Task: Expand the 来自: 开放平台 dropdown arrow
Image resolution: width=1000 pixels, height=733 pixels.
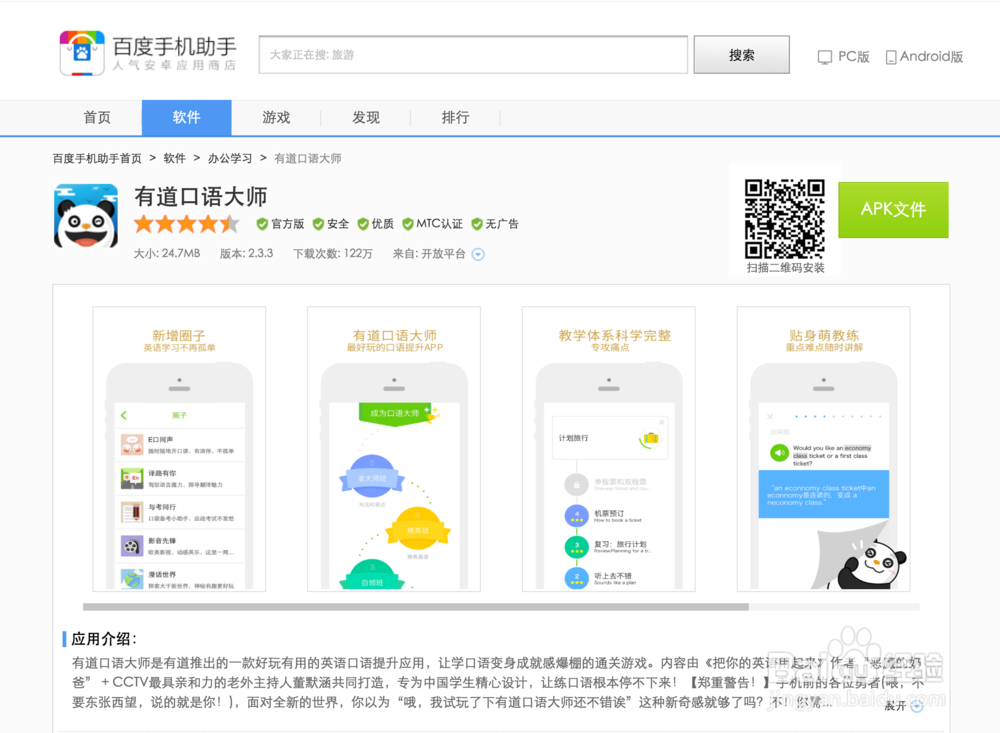Action: click(478, 254)
